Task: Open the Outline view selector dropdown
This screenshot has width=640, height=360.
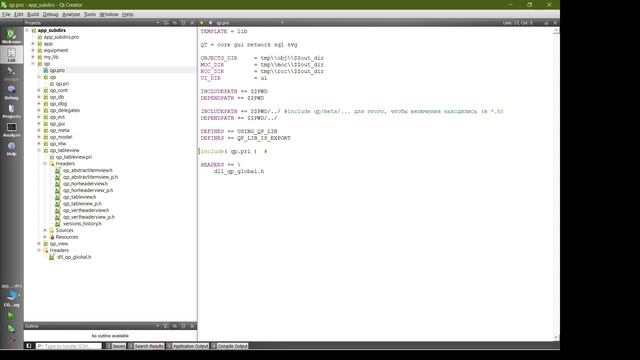Action: (158, 326)
